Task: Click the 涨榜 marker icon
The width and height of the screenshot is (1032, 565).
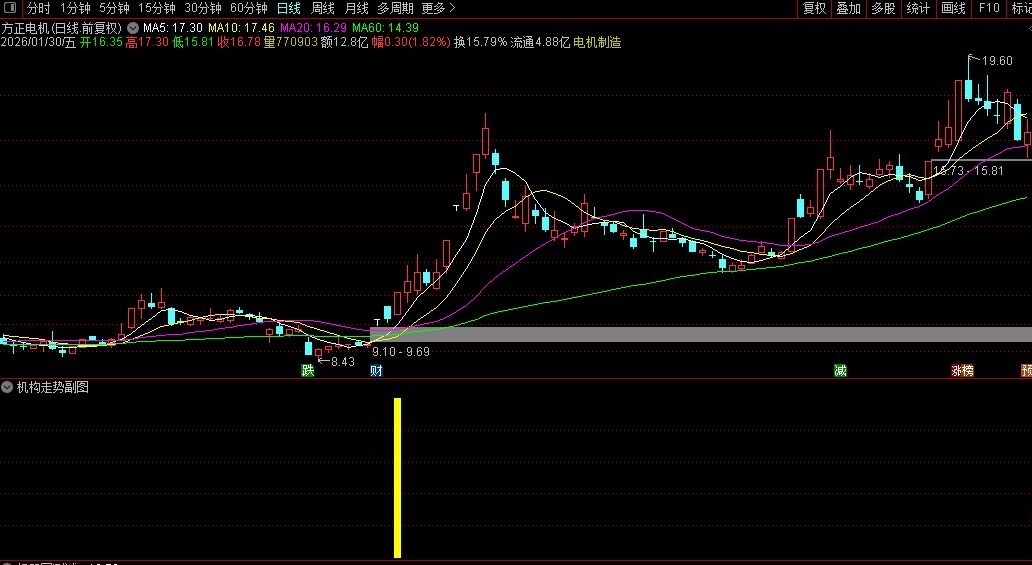Action: click(962, 370)
